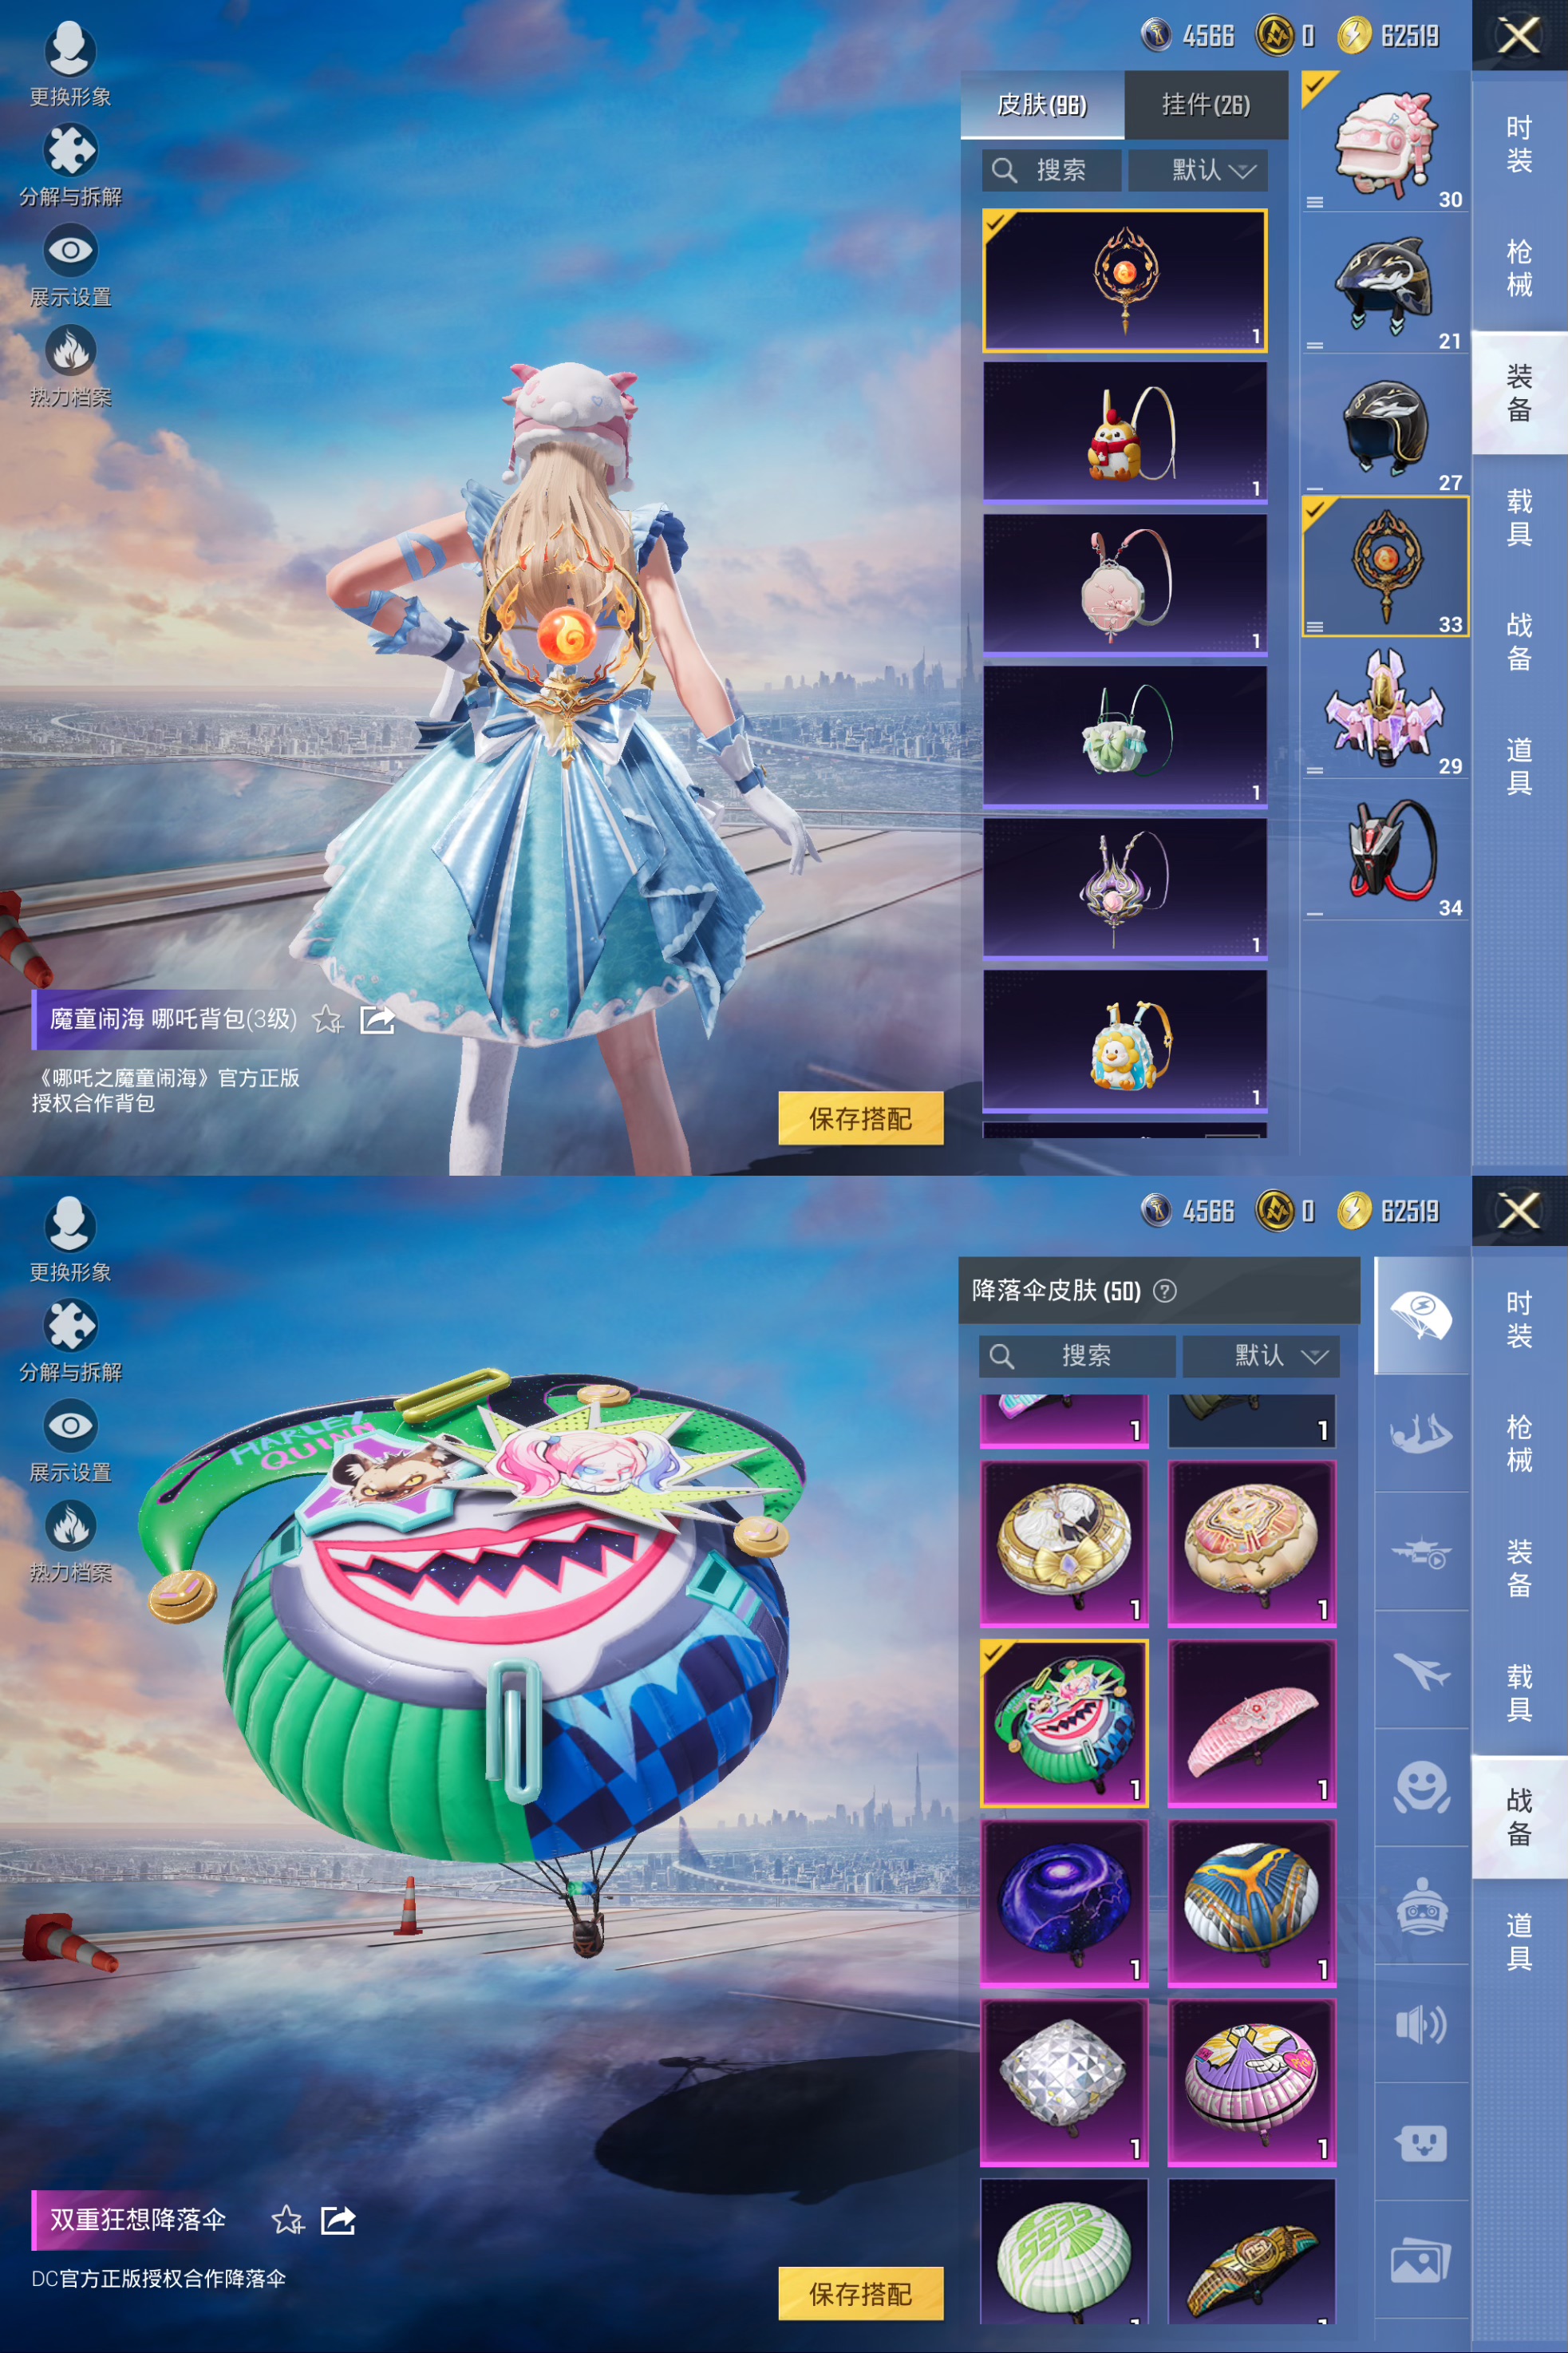Select the red-black backpack slot numbered 34
Image resolution: width=1568 pixels, height=2353 pixels.
click(1385, 850)
